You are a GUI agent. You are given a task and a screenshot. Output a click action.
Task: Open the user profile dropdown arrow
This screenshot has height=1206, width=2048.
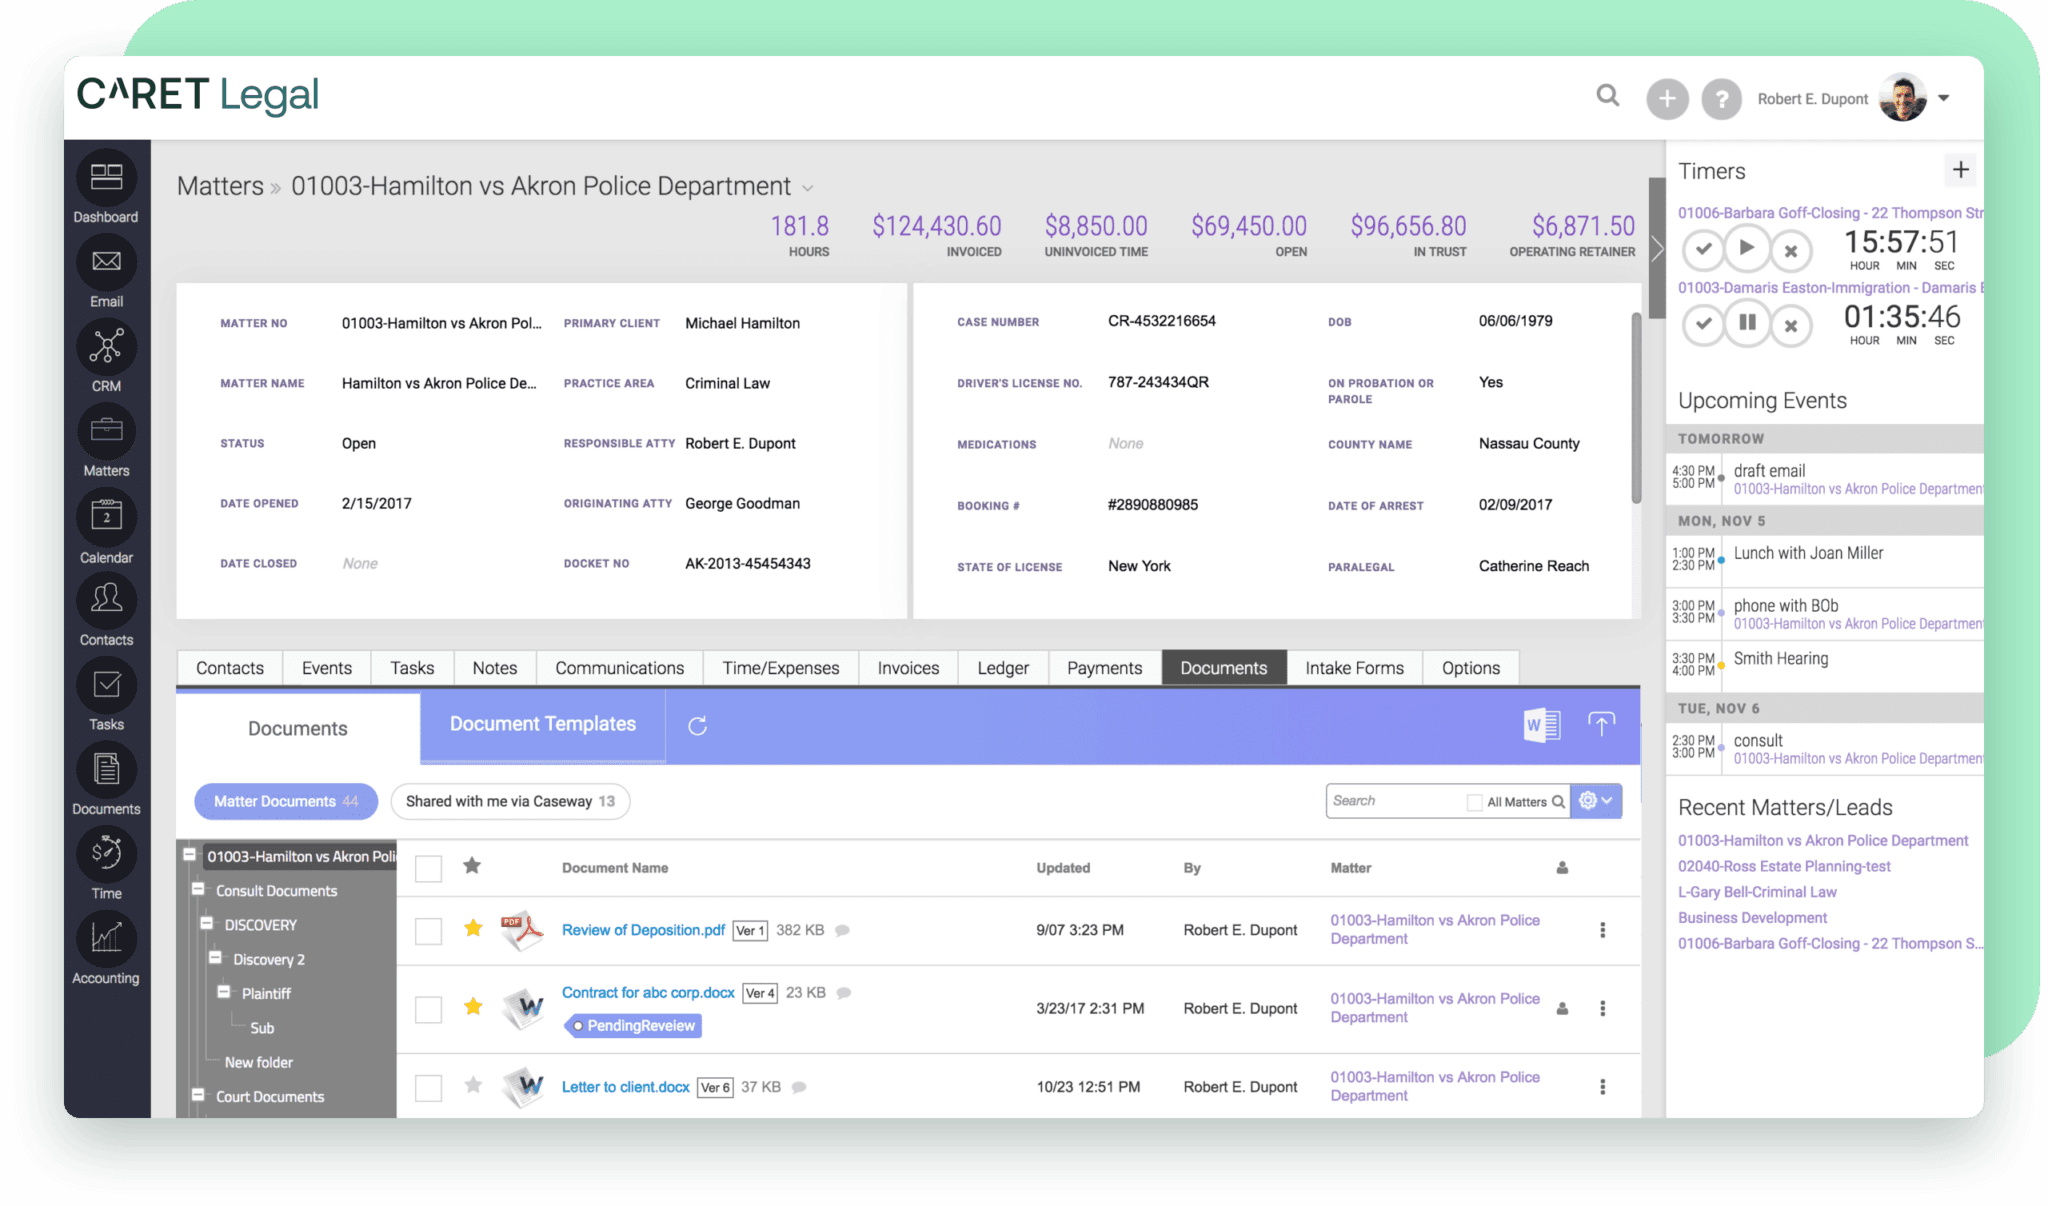(1943, 98)
